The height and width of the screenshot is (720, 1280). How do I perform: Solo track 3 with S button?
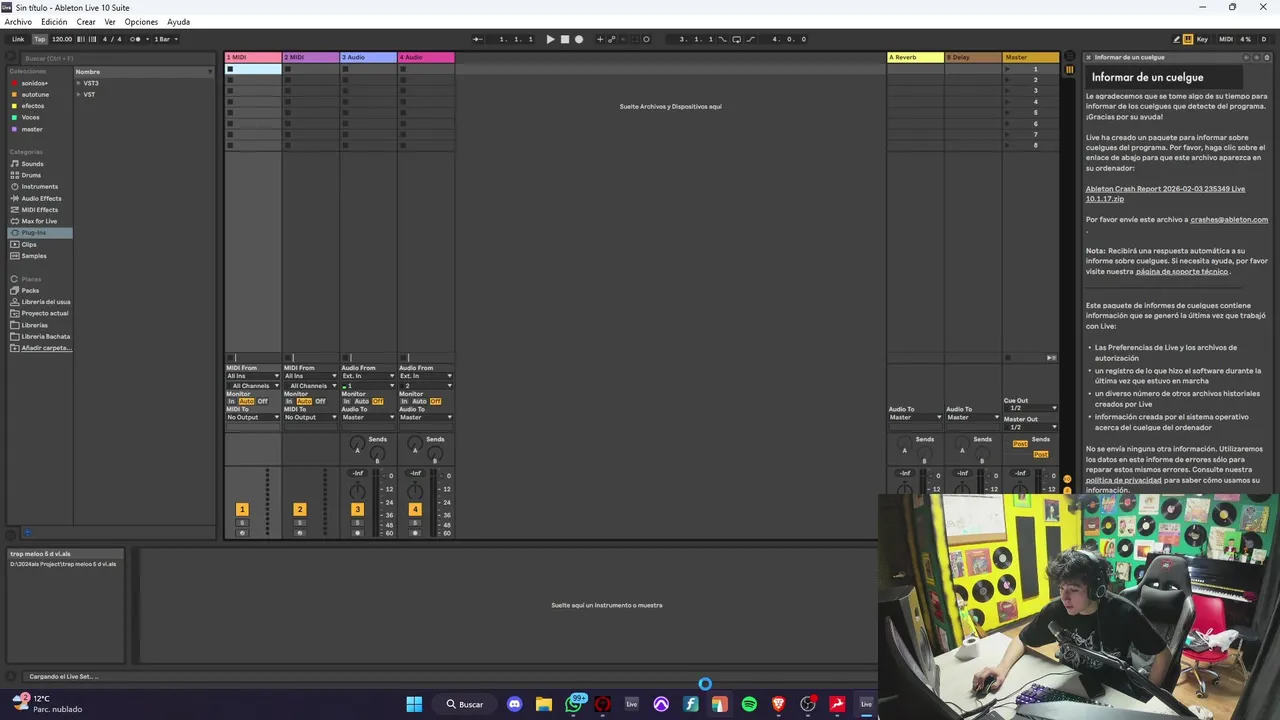tap(357, 523)
